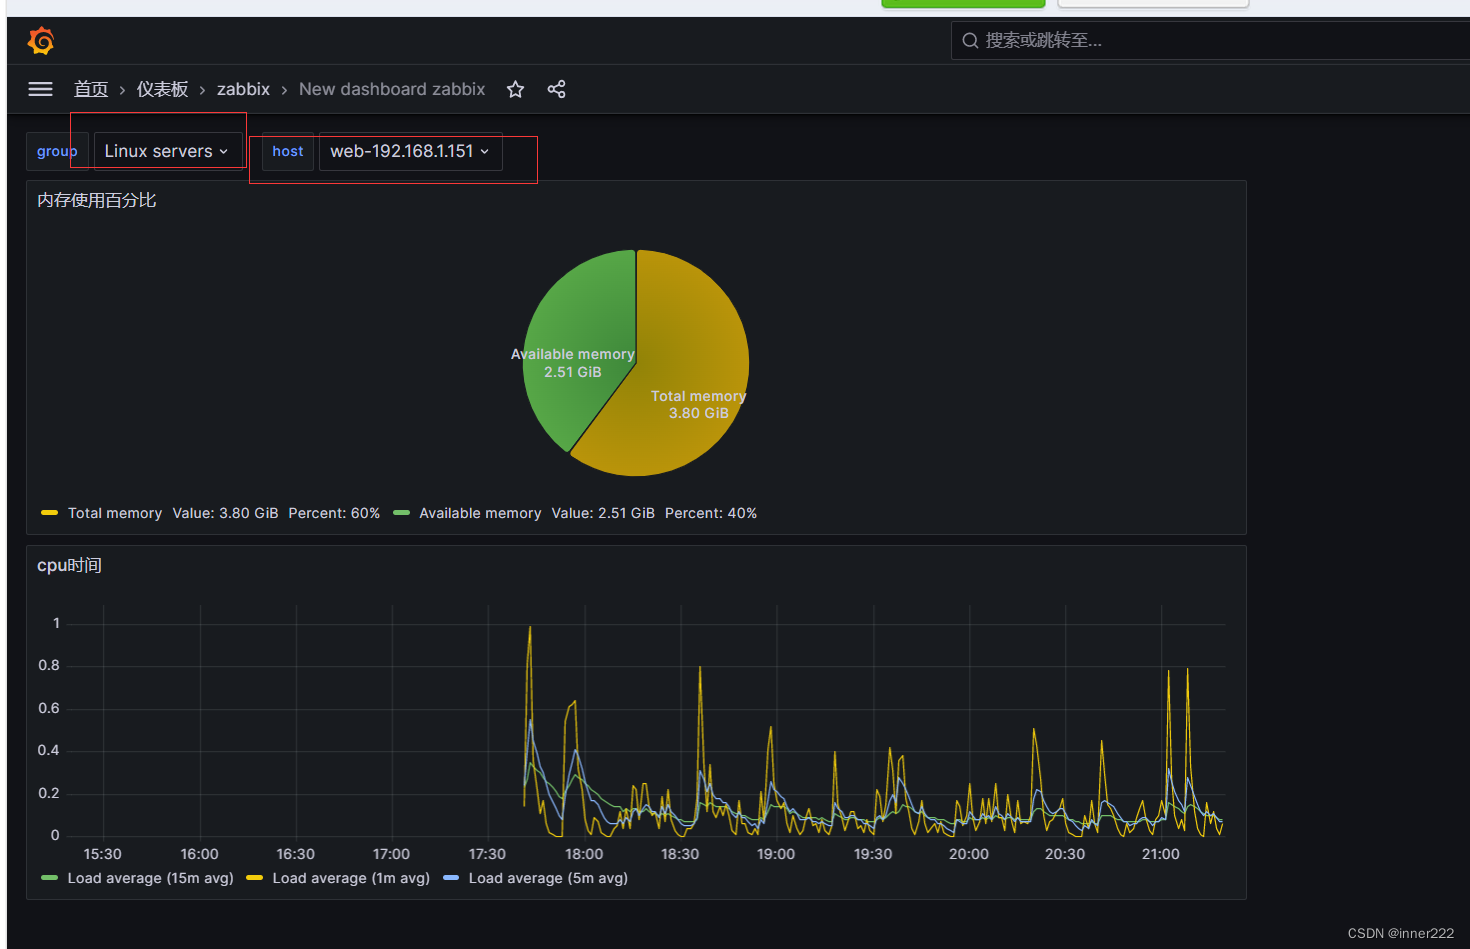Image resolution: width=1470 pixels, height=949 pixels.
Task: Open the cpu时间 panel title
Action: pyautogui.click(x=69, y=565)
